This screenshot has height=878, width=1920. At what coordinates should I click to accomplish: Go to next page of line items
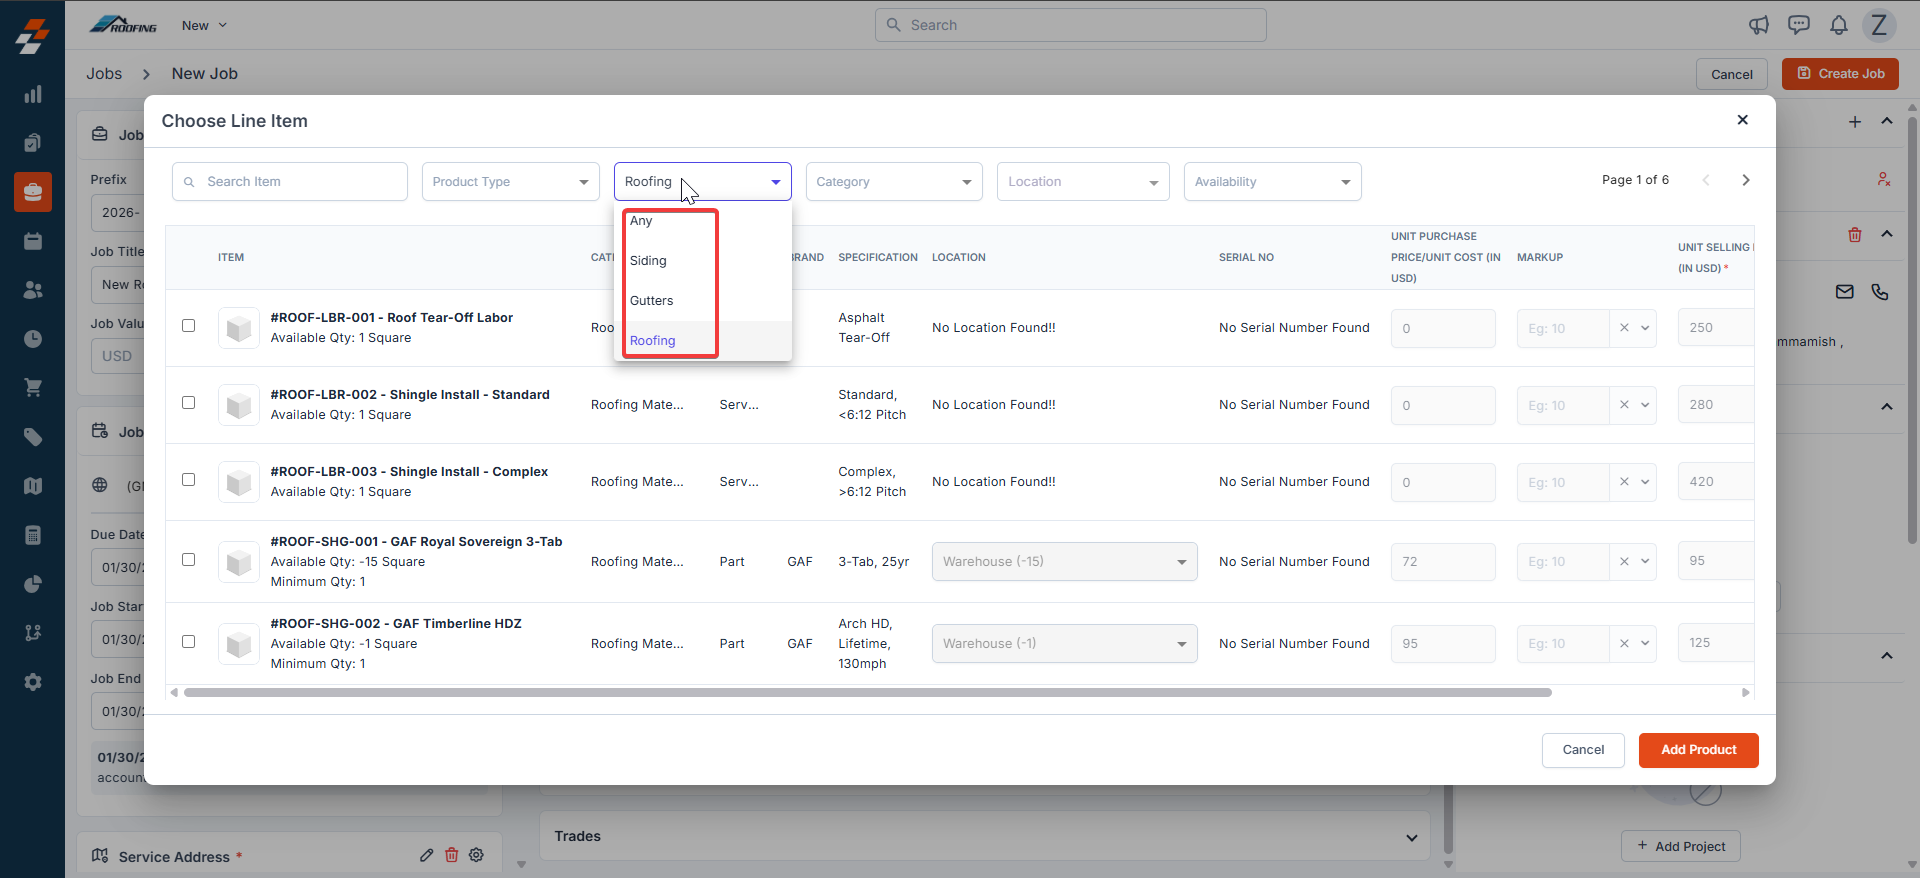(x=1746, y=180)
